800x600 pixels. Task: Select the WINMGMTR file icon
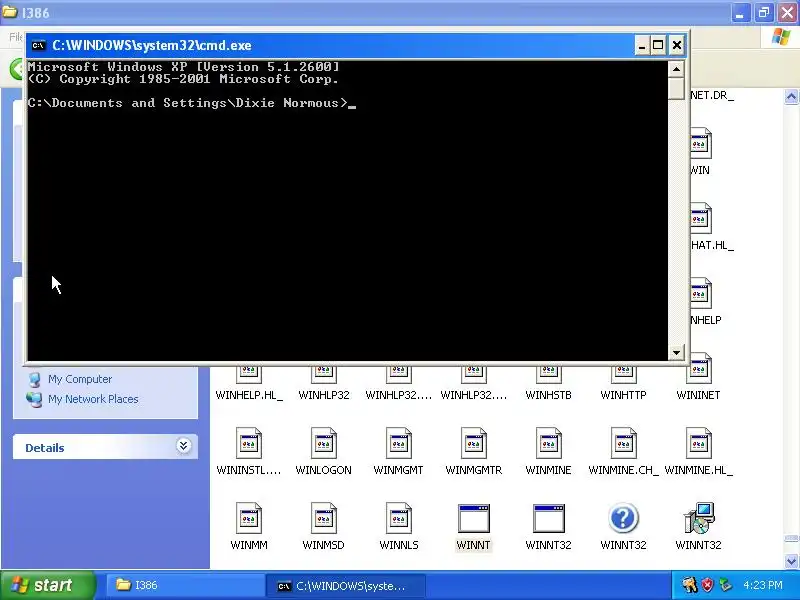tap(474, 443)
